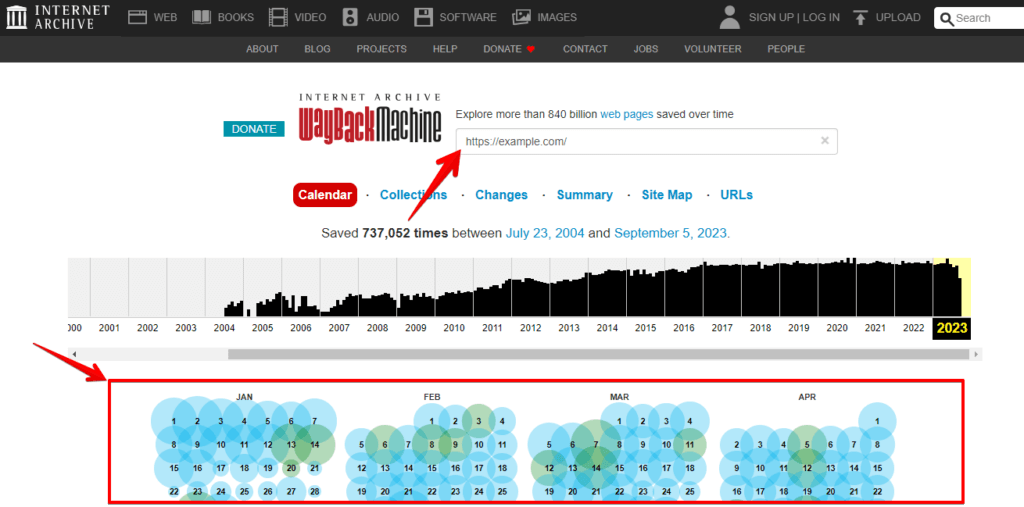Select the Calendar tab
Viewport: 1024px width, 507px height.
coord(325,195)
